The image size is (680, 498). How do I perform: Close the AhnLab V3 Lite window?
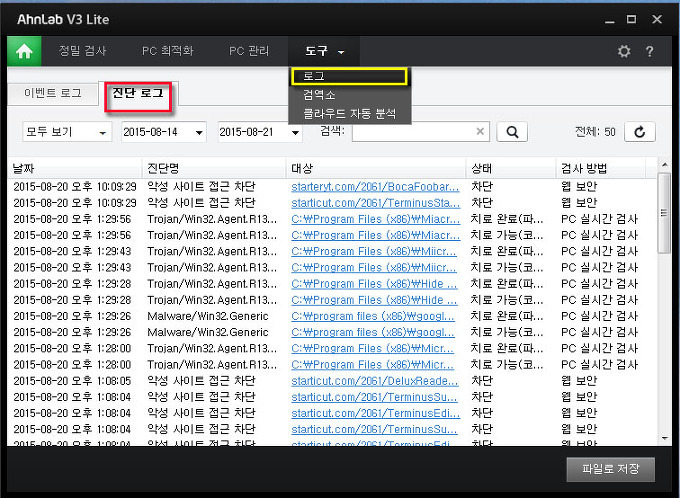point(657,20)
